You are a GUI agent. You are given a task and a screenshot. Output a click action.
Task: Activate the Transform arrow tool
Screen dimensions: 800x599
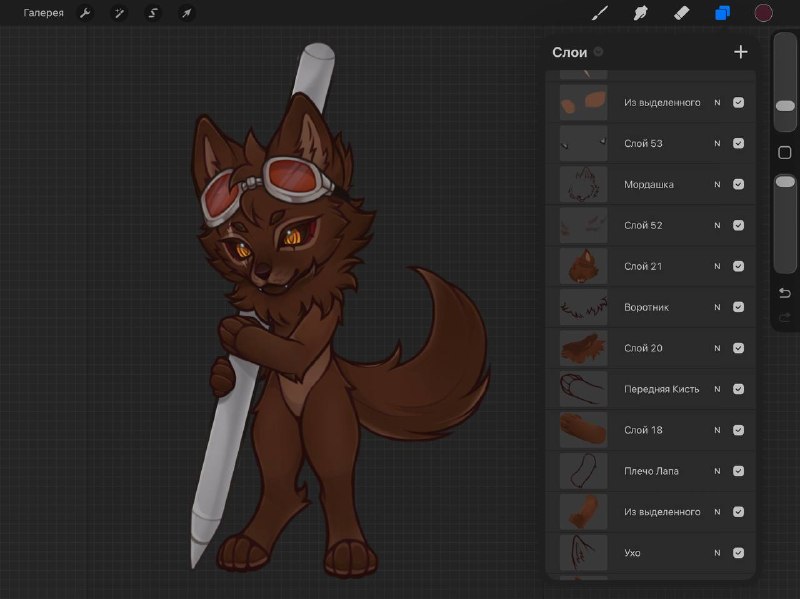[186, 13]
